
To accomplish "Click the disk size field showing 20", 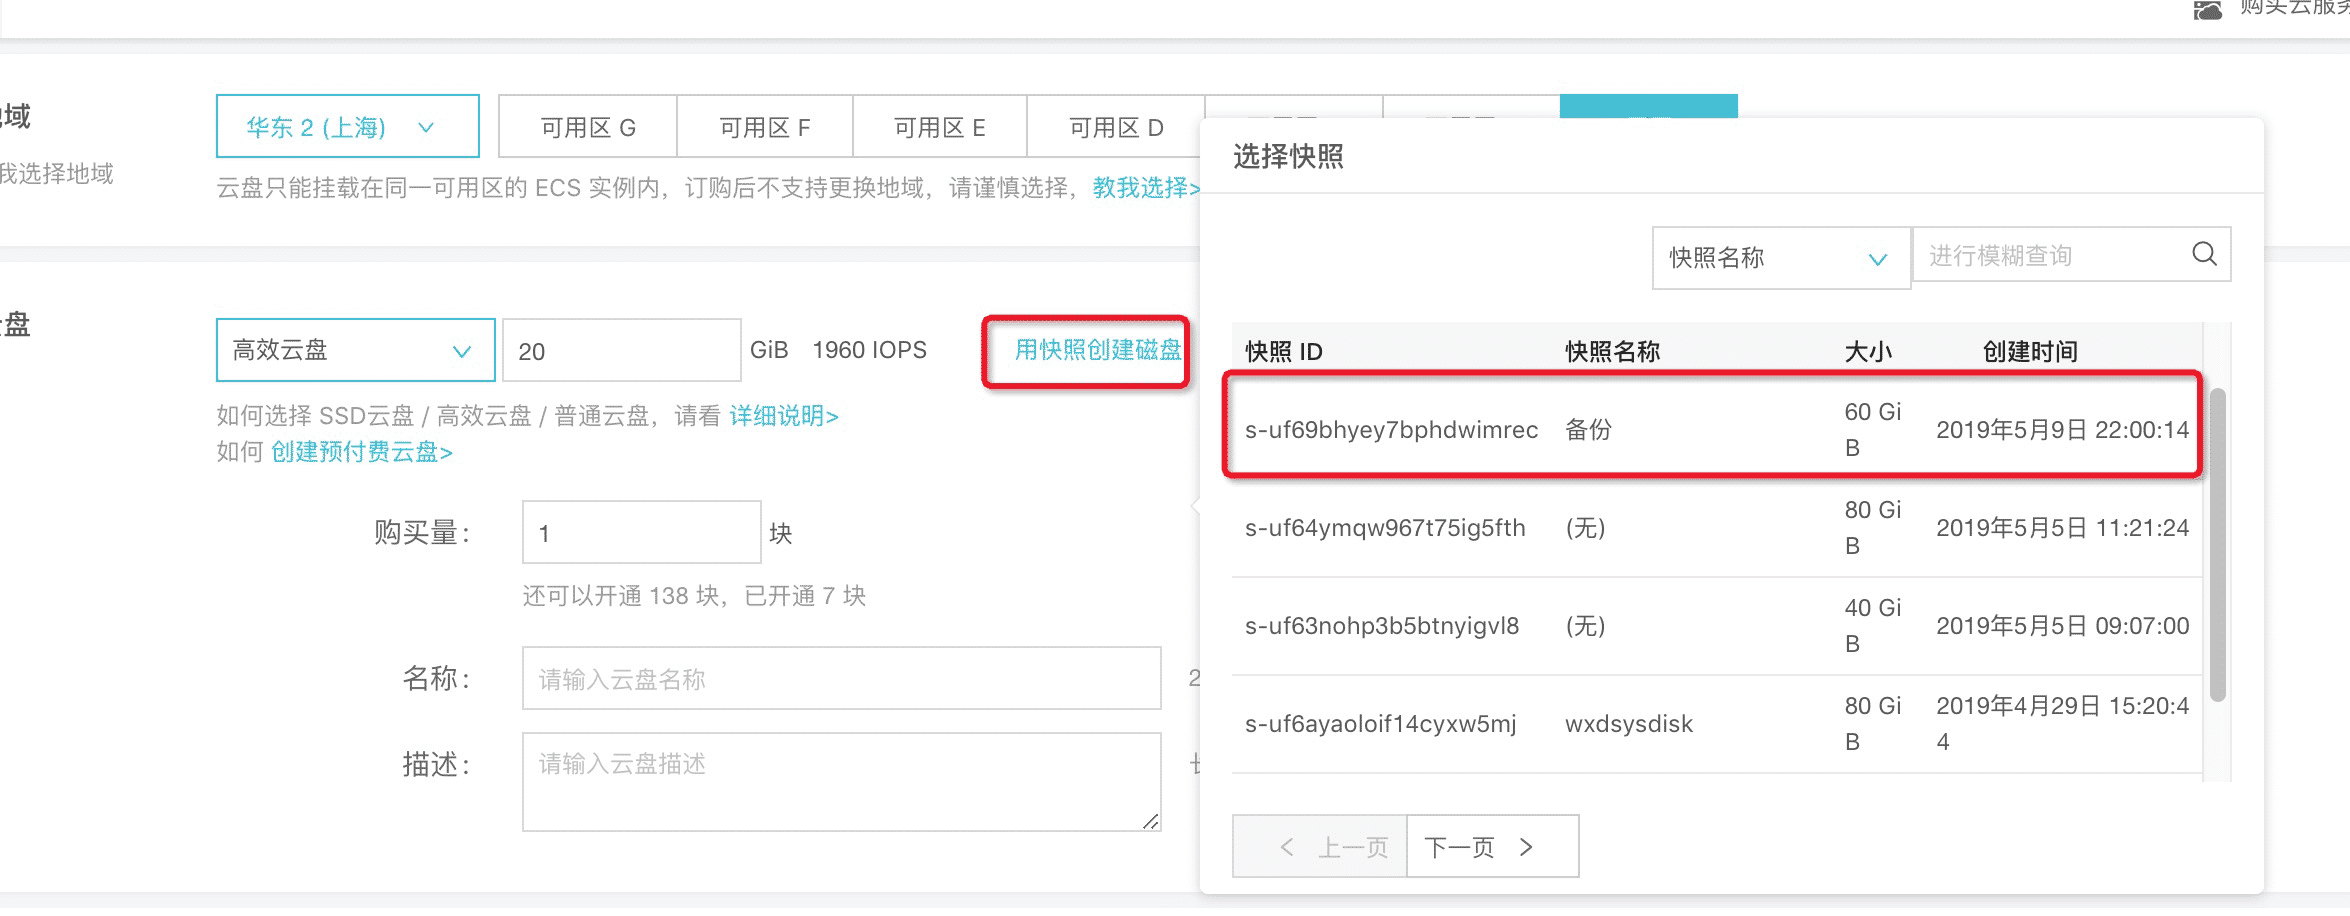I will (x=621, y=351).
